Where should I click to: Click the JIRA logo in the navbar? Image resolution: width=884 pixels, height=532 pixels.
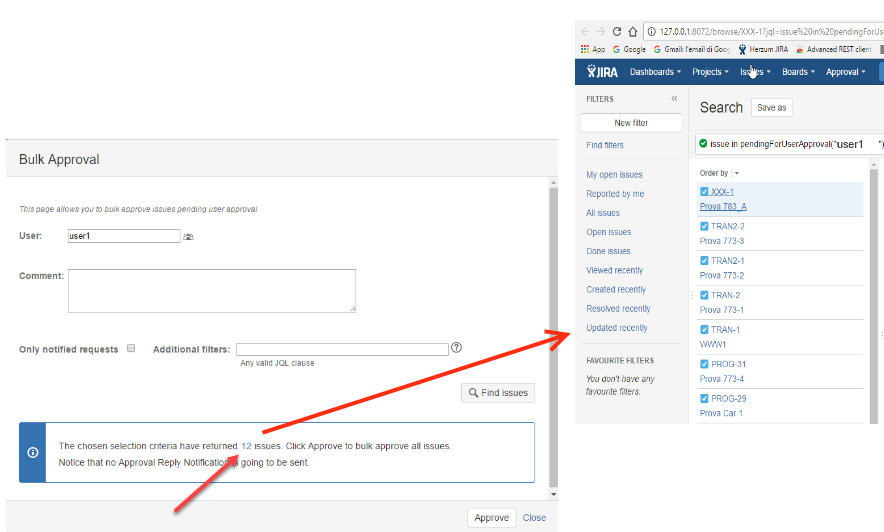coord(602,72)
